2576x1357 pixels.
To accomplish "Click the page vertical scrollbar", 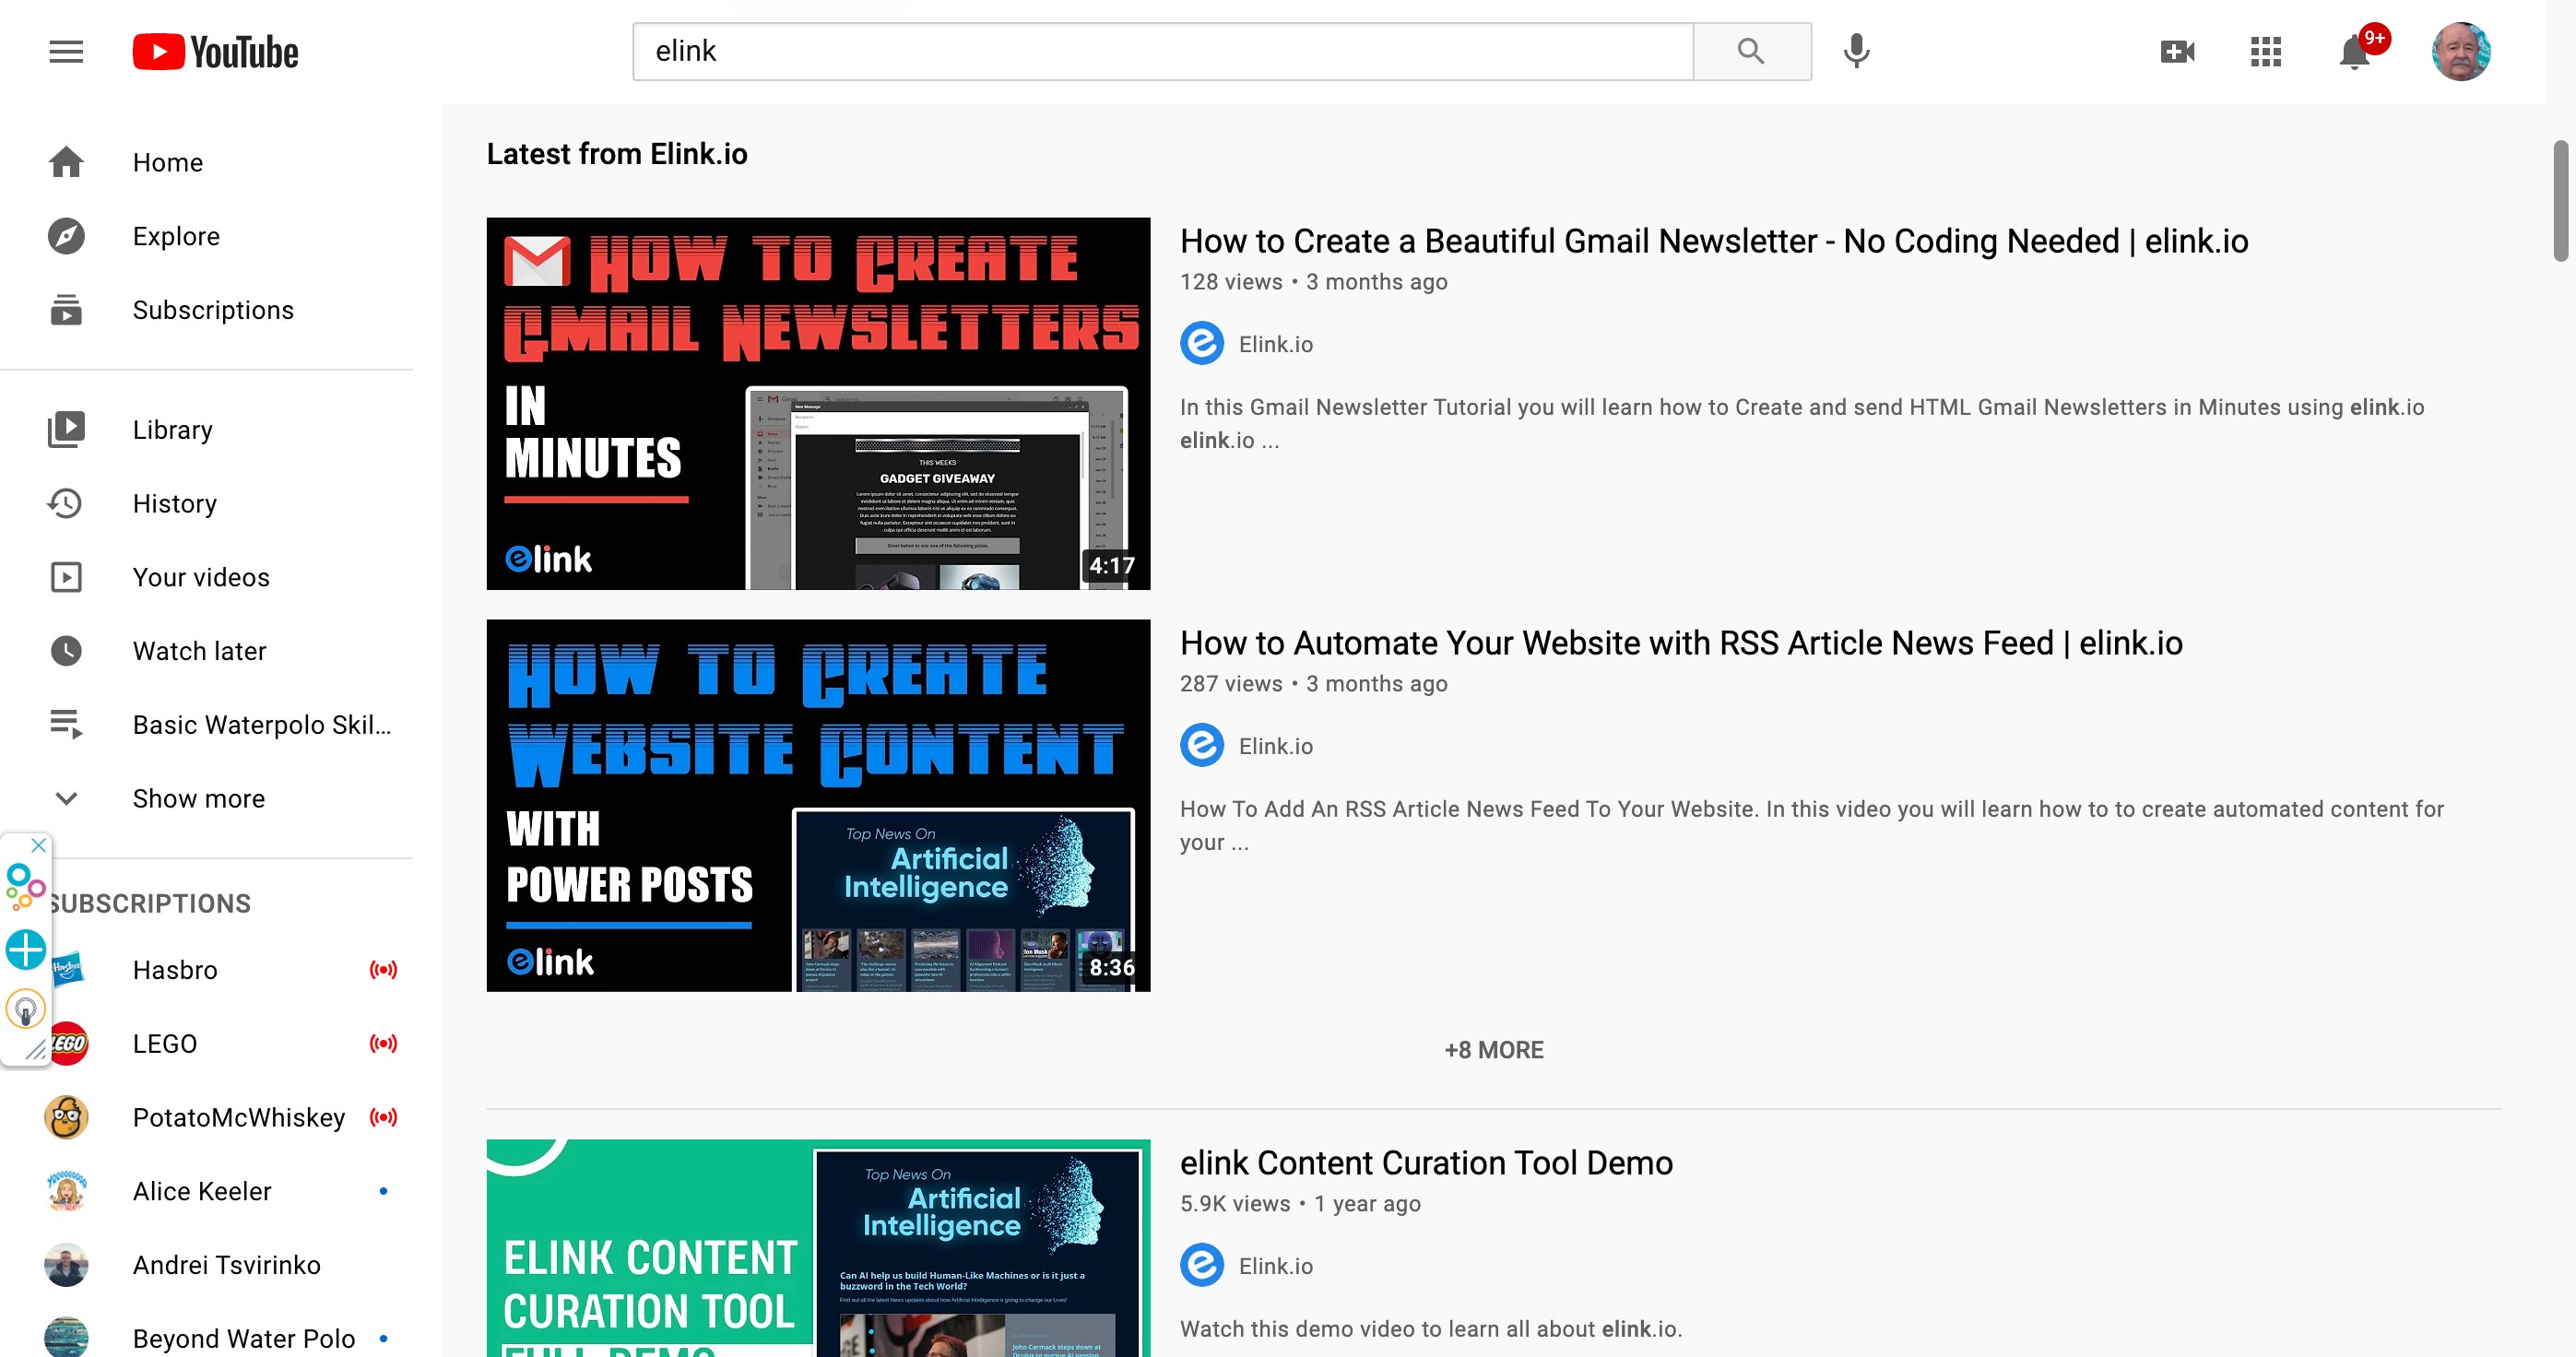I will click(2560, 201).
